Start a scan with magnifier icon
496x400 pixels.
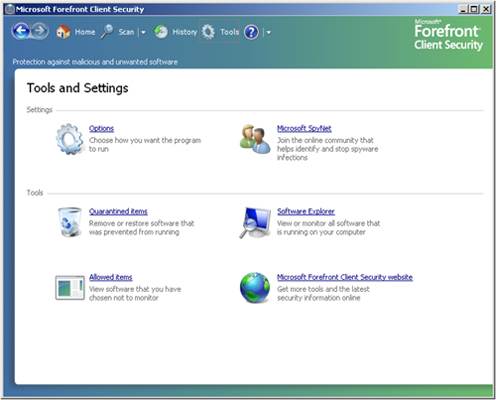(x=107, y=32)
